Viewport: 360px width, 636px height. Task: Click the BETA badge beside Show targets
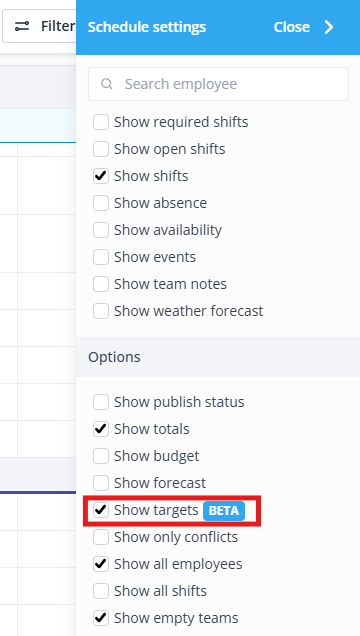[224, 511]
